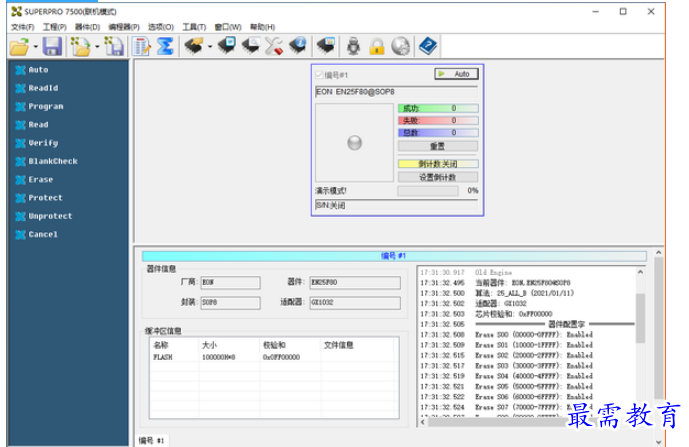Click the 封装 field showing SOP8
689x447 pixels.
230,303
